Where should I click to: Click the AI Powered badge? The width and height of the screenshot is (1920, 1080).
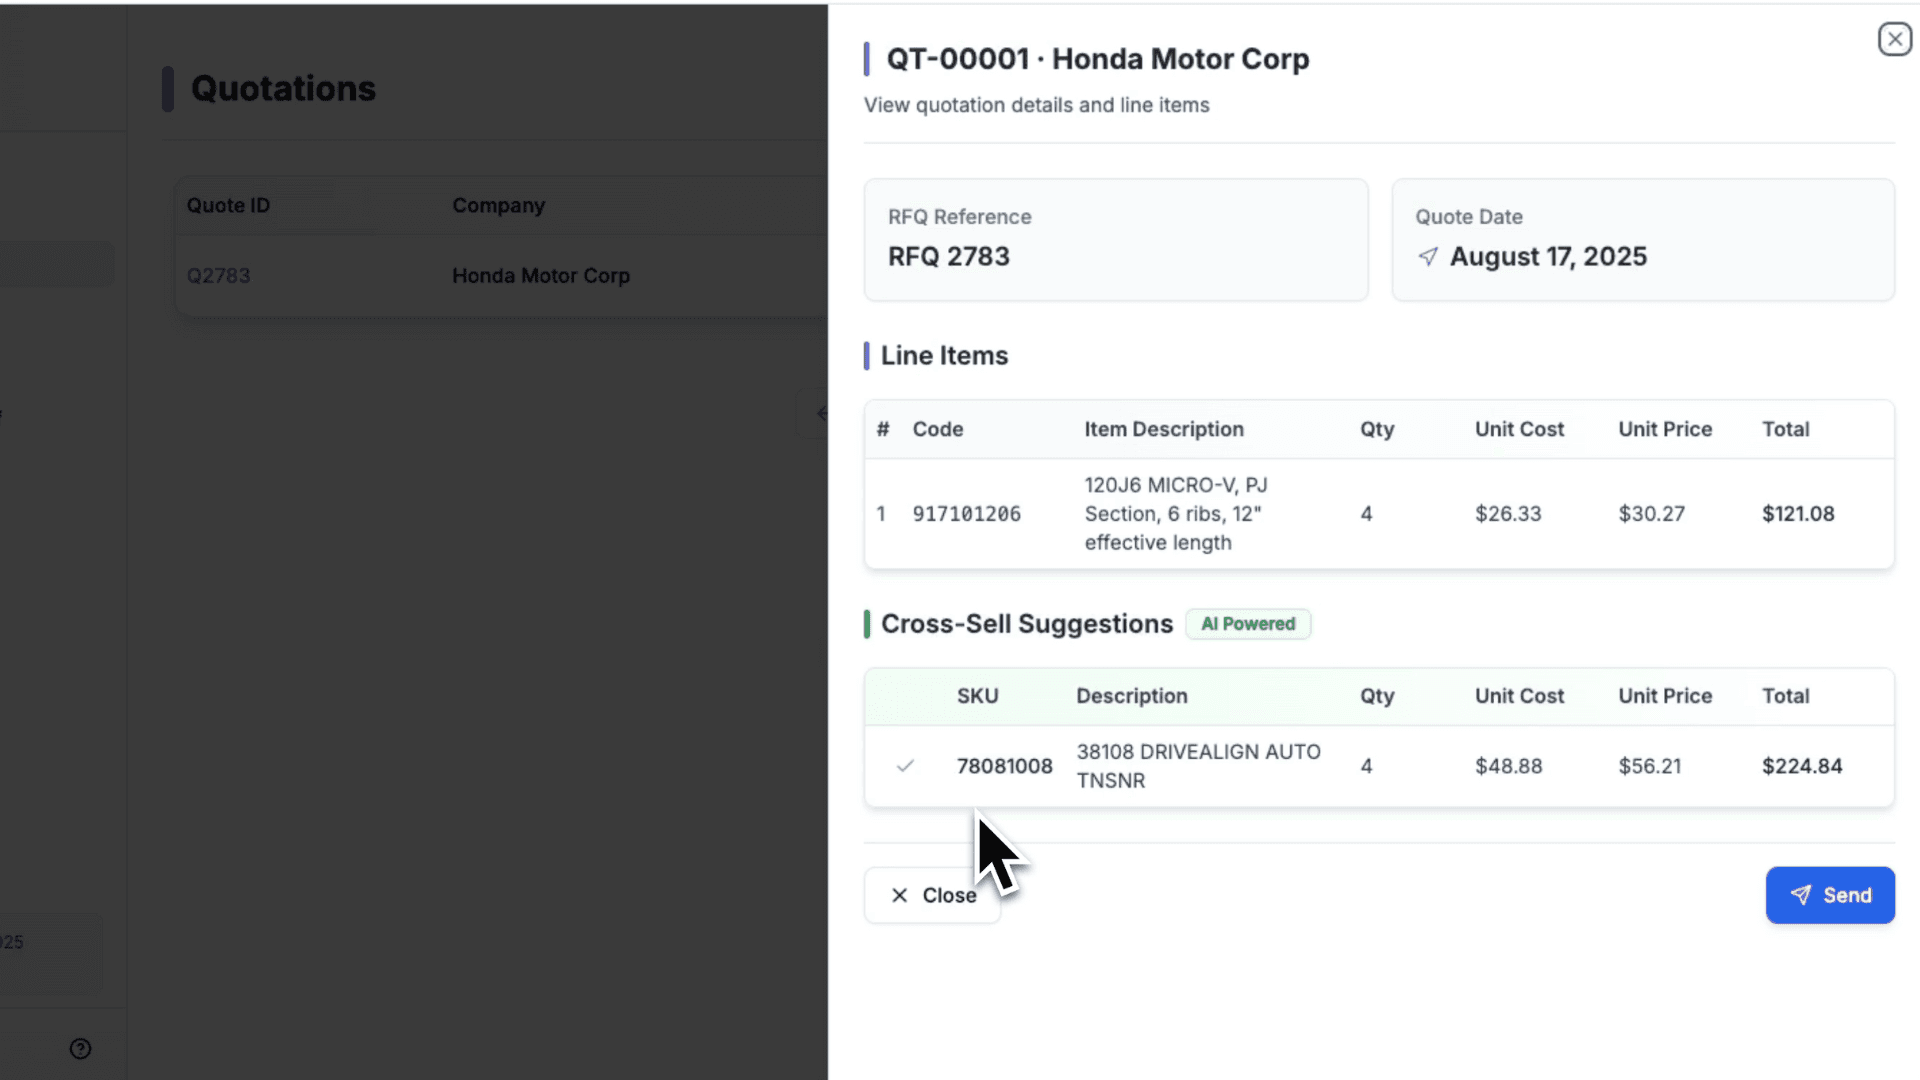(1247, 624)
